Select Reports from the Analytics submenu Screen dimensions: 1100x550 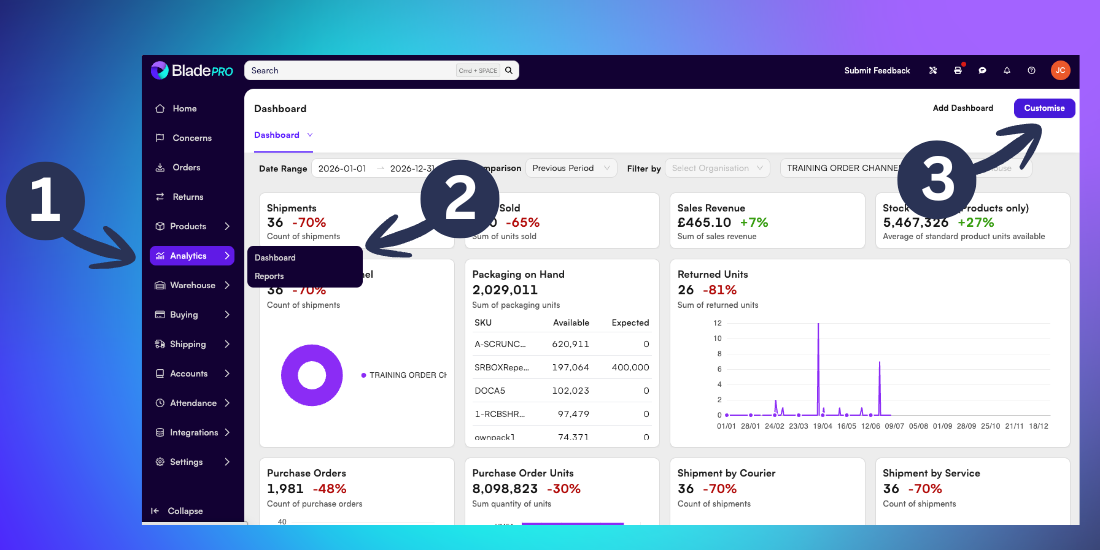click(269, 276)
